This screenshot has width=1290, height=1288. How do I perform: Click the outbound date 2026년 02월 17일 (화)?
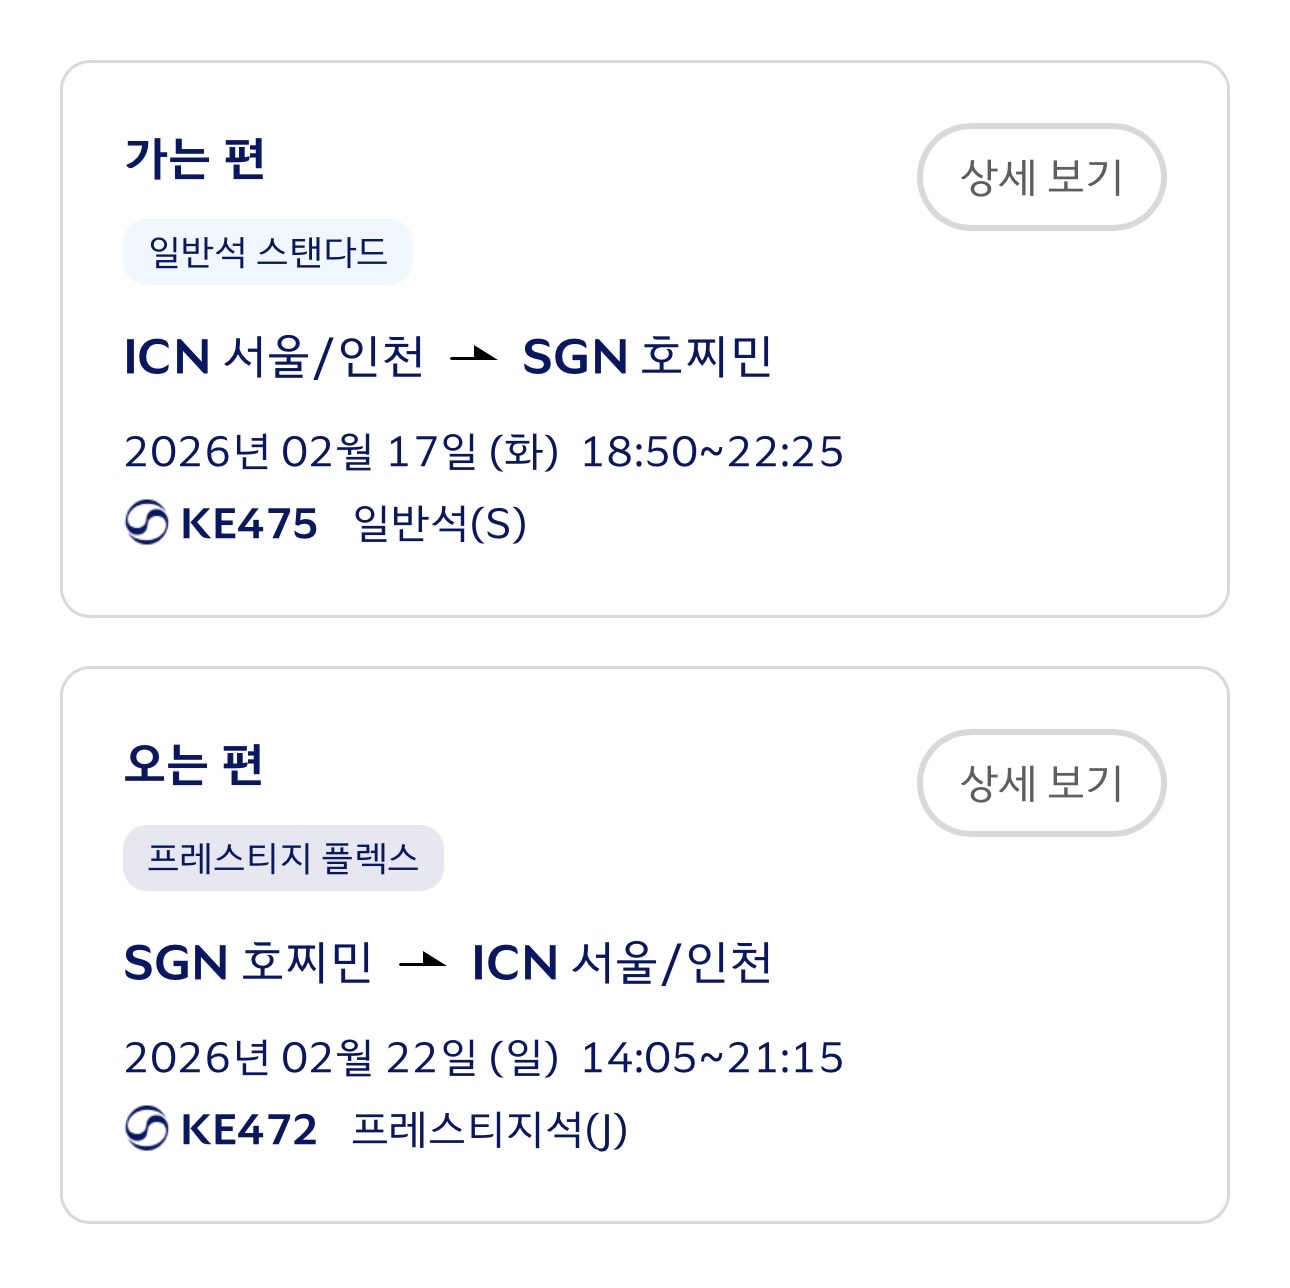pos(341,452)
